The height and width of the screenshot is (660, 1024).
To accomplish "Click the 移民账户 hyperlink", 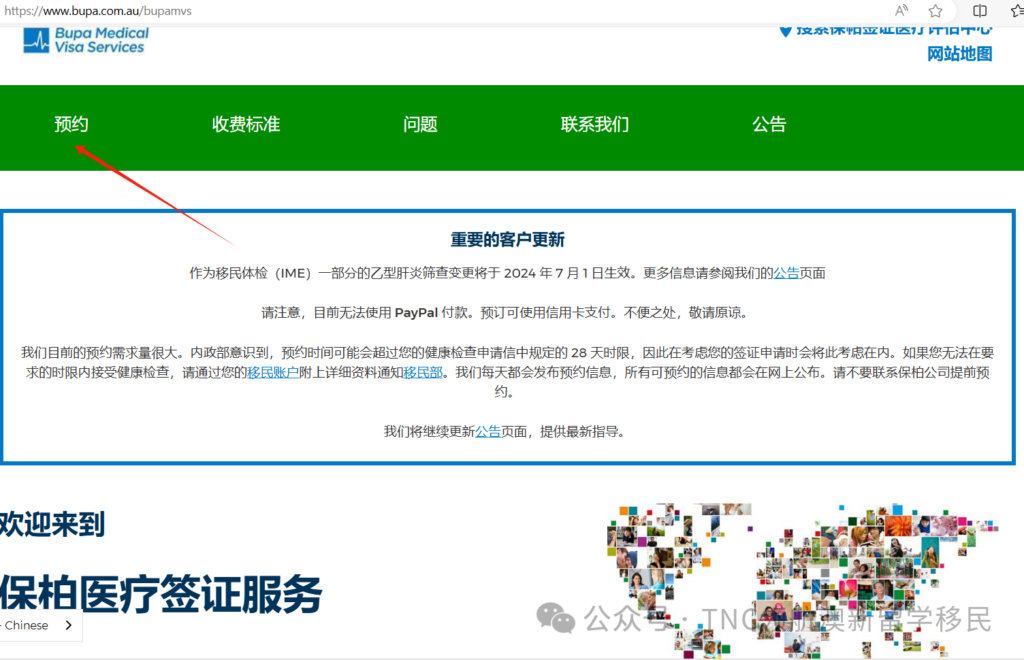I will pos(274,373).
